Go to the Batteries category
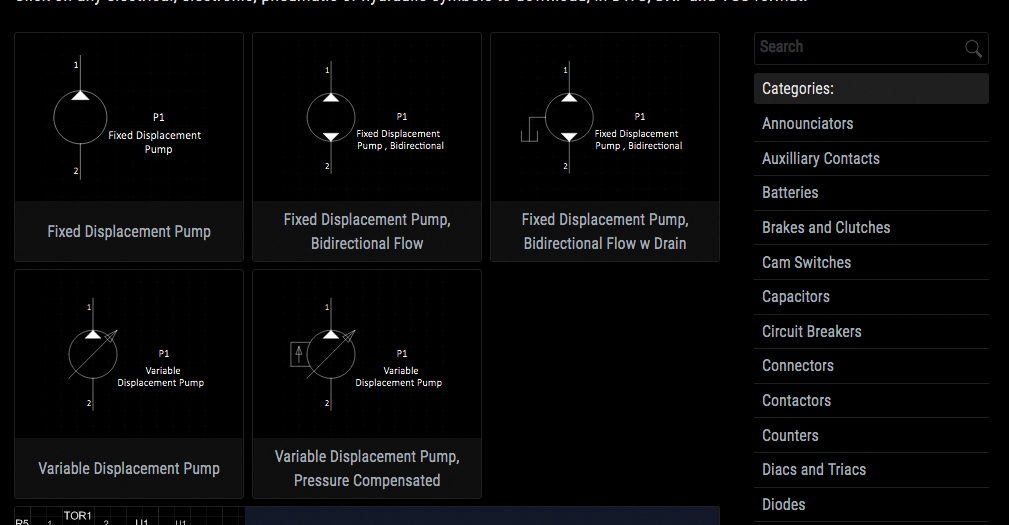 pos(790,193)
